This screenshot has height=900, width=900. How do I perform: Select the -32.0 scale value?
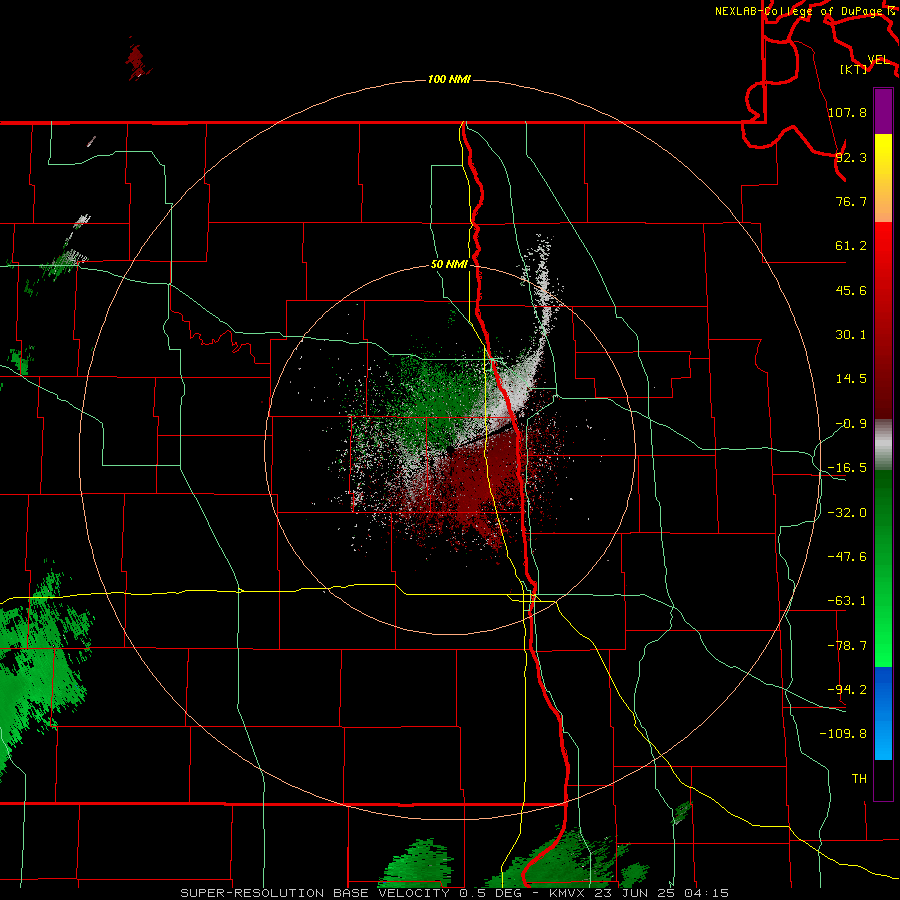tap(847, 513)
